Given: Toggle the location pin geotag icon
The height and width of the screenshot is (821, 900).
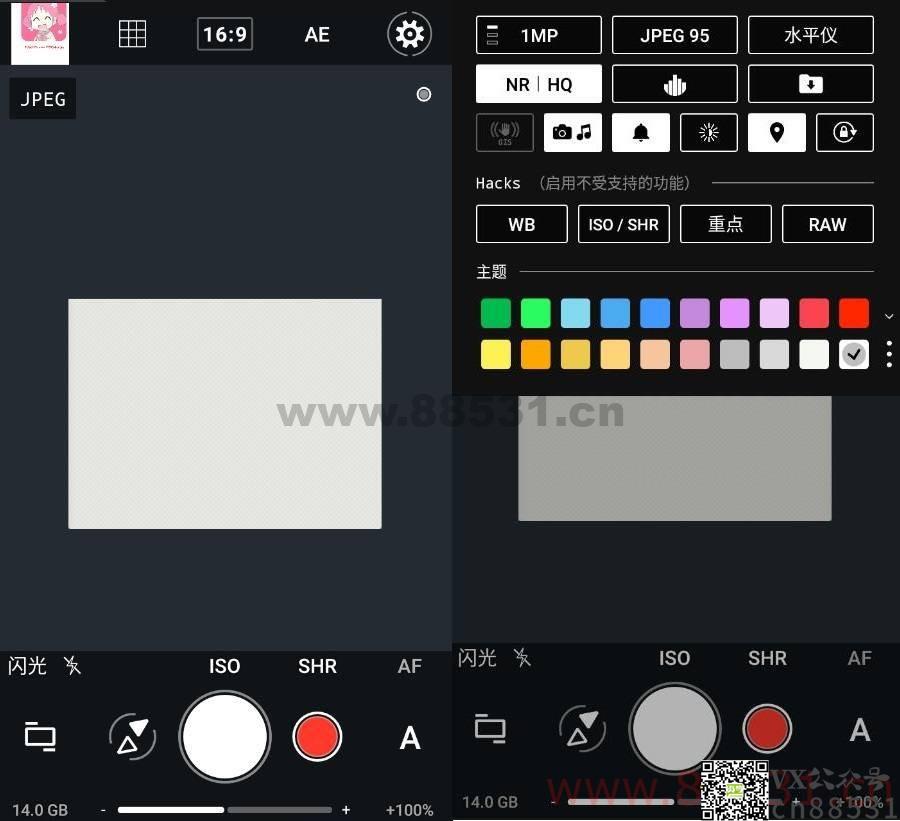Looking at the screenshot, I should coord(777,133).
